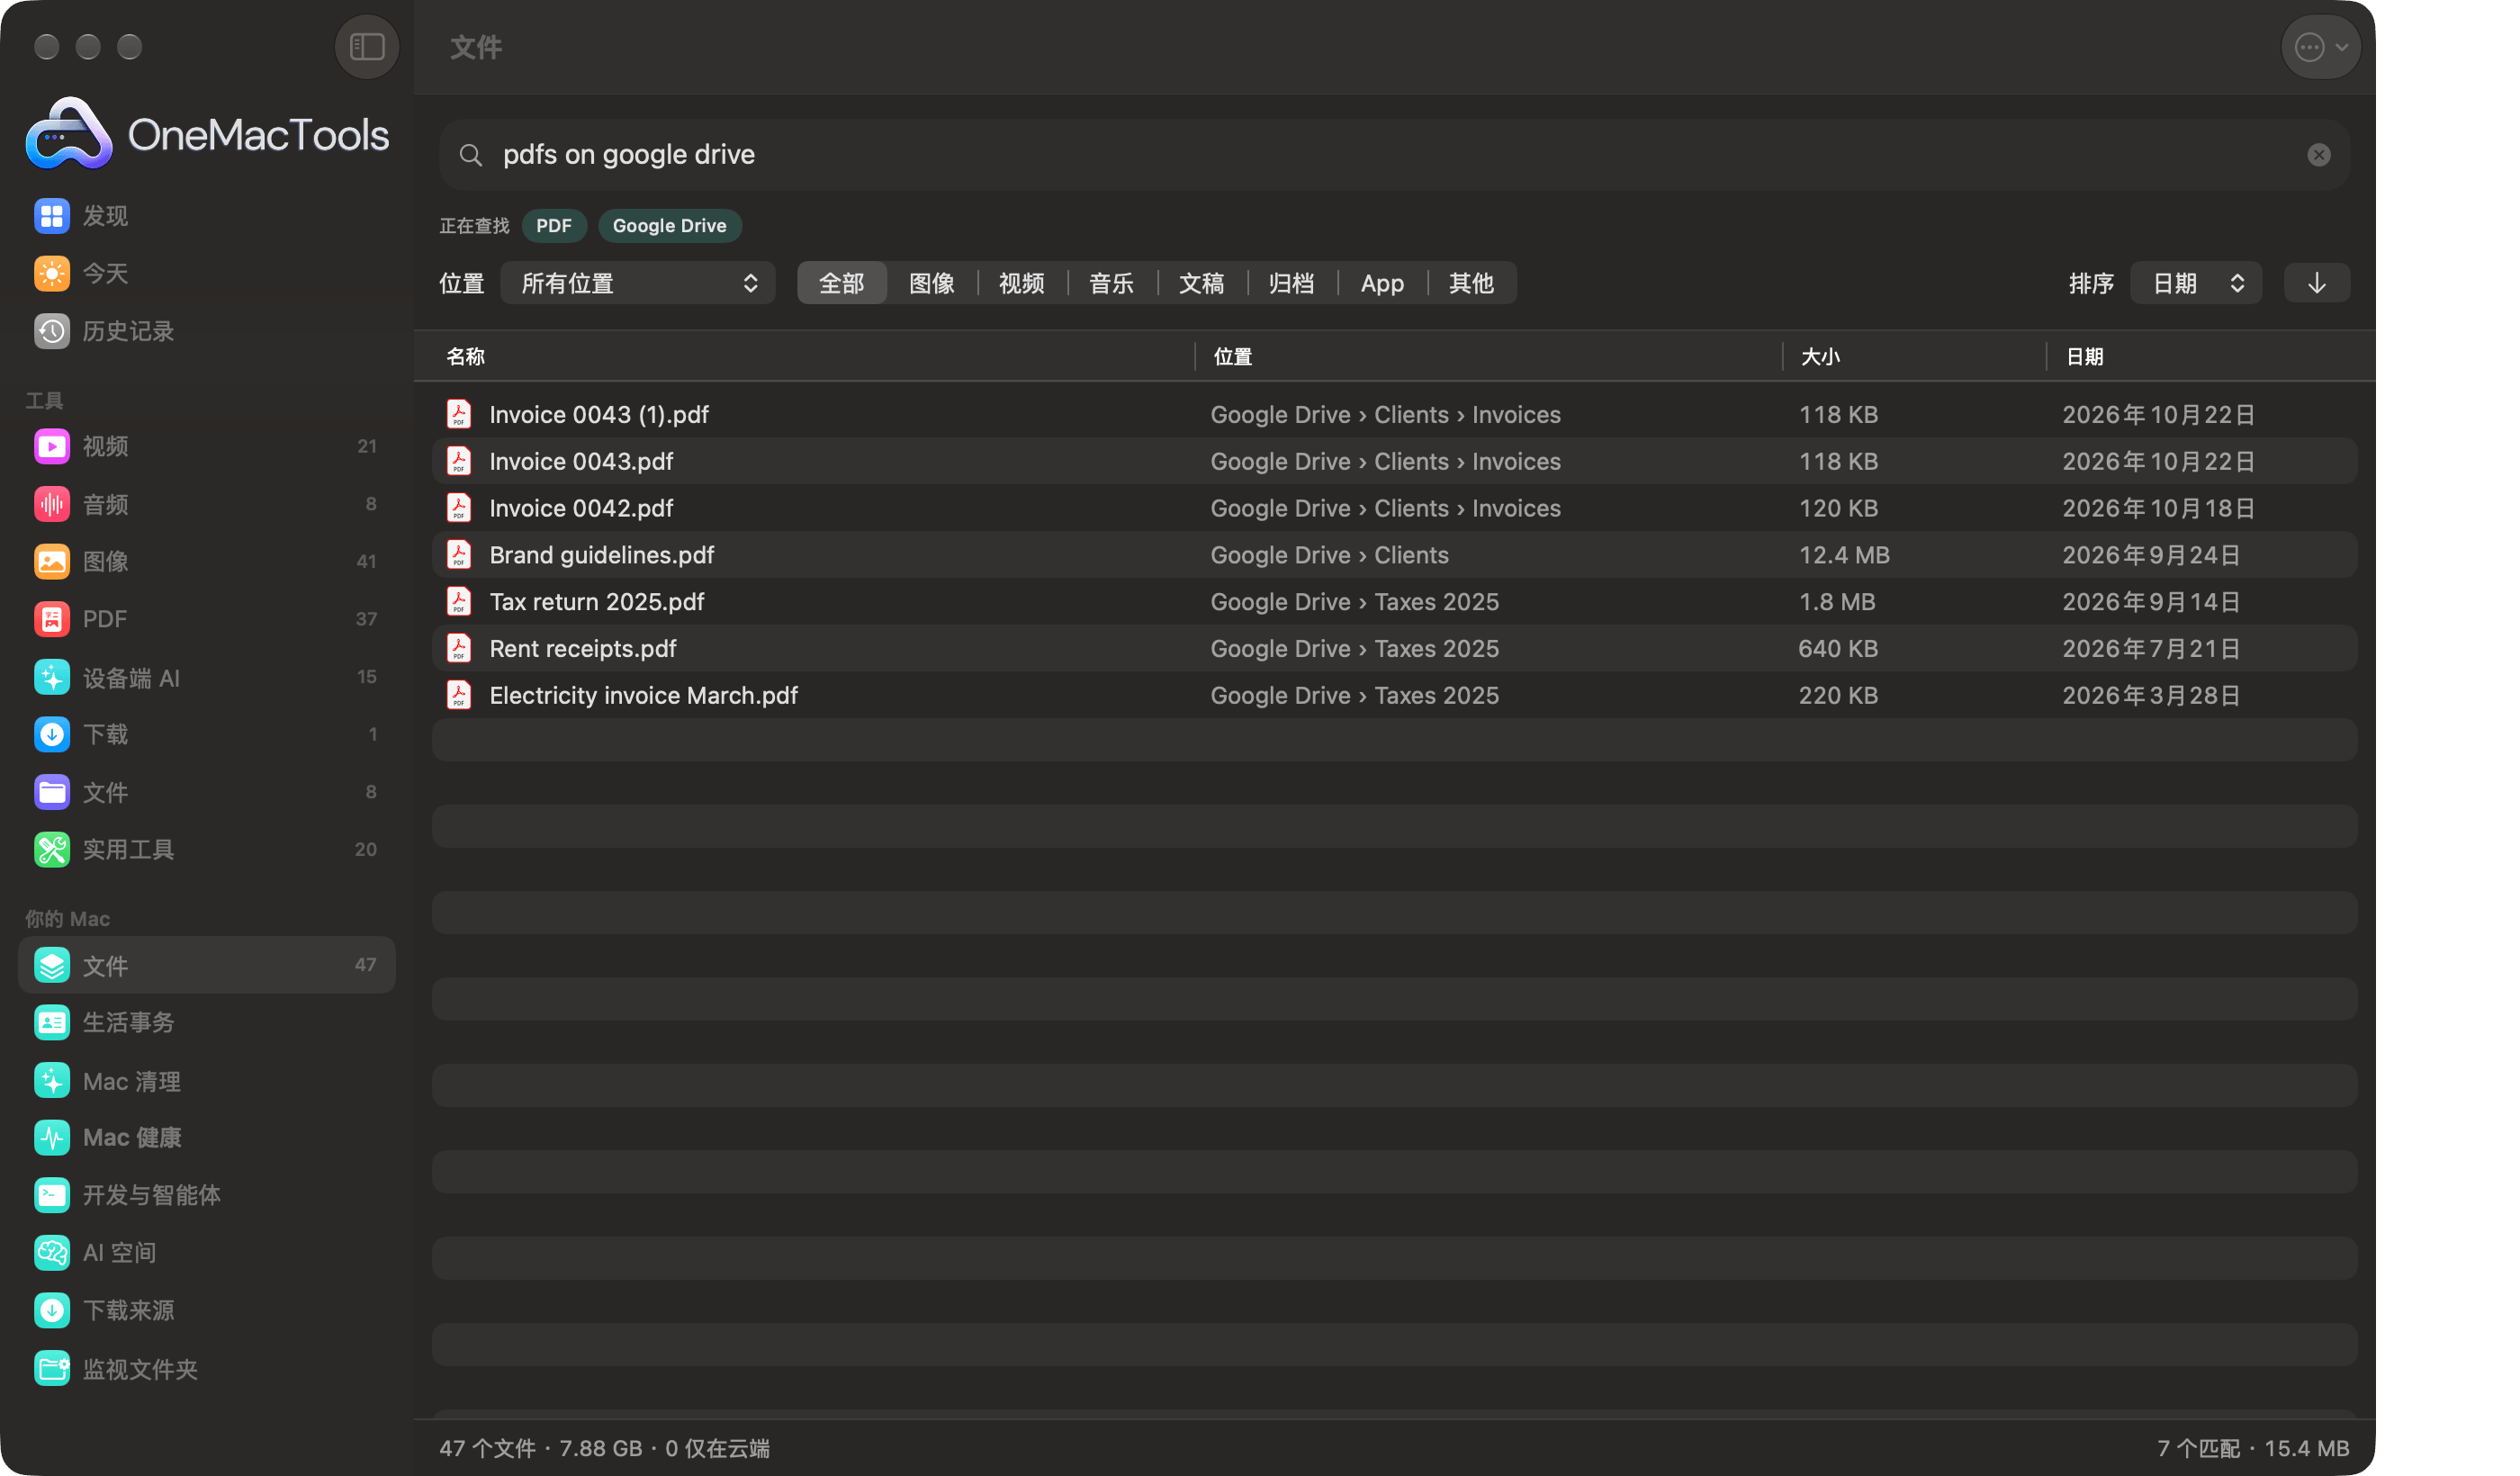Screen dimensions: 2520x1476
Task: Select Rent receipts.pdf file
Action: [x=1394, y=648]
